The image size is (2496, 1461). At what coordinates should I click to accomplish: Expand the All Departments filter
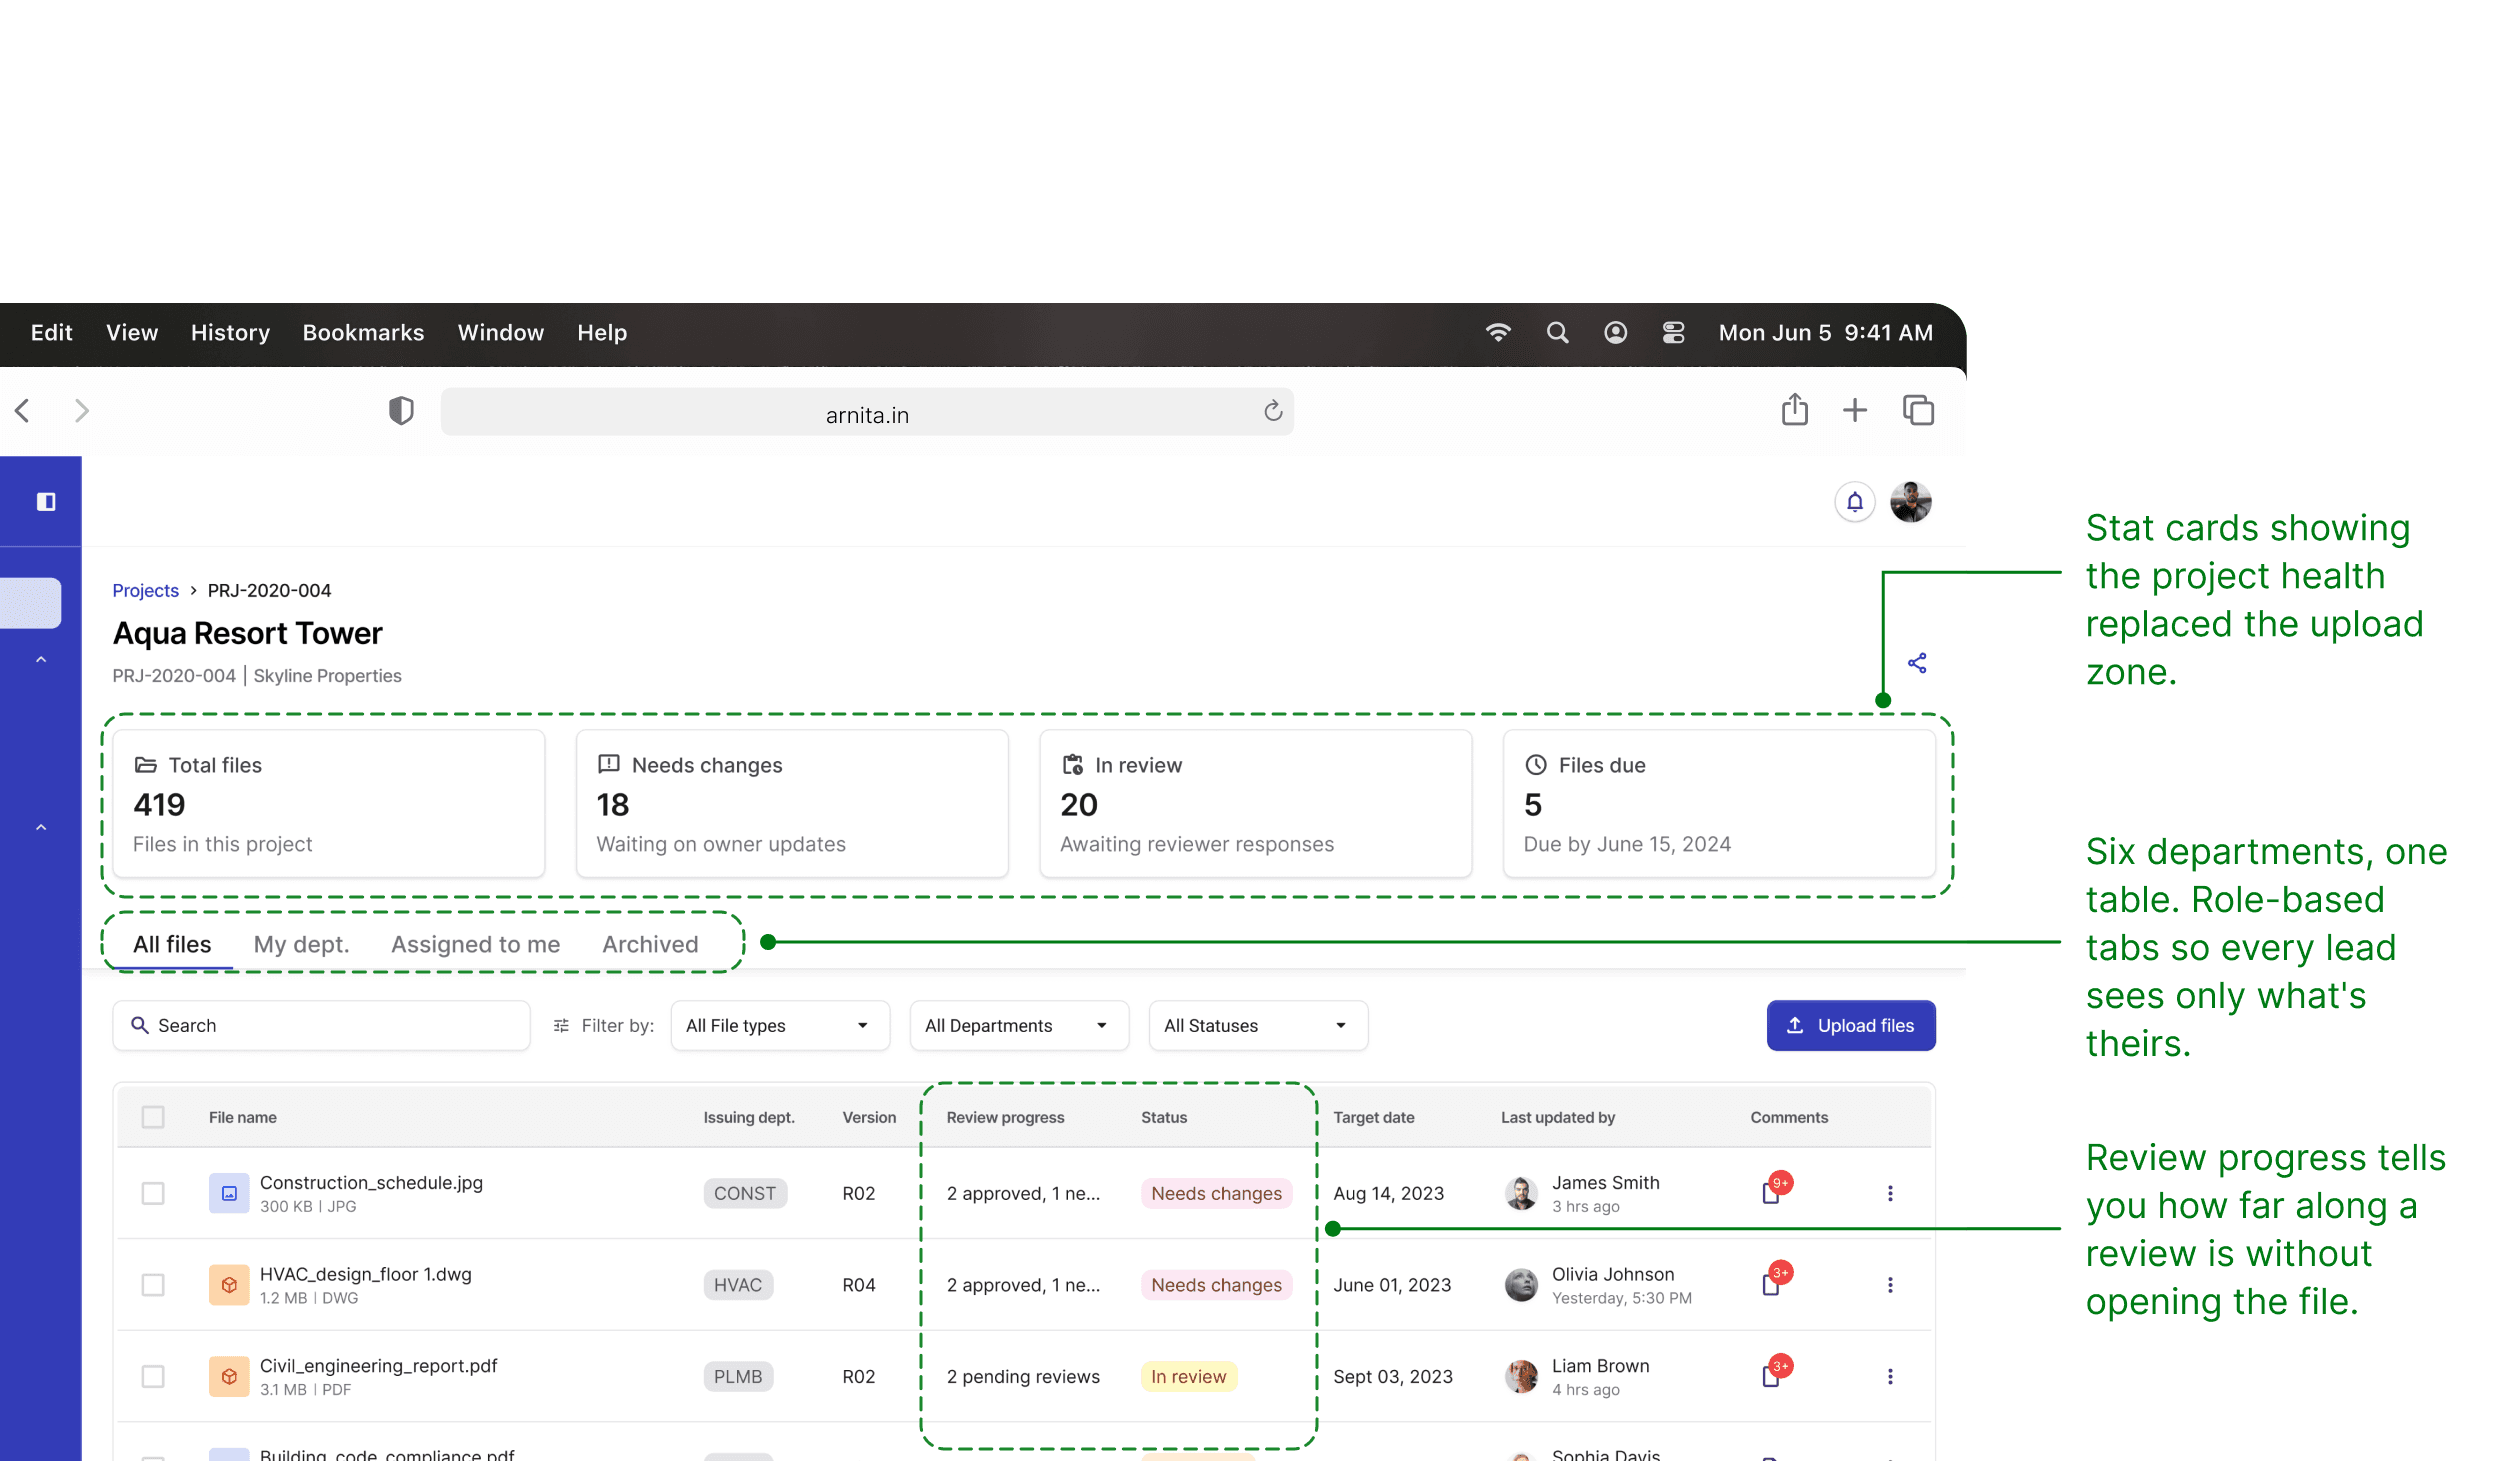click(x=1018, y=1026)
